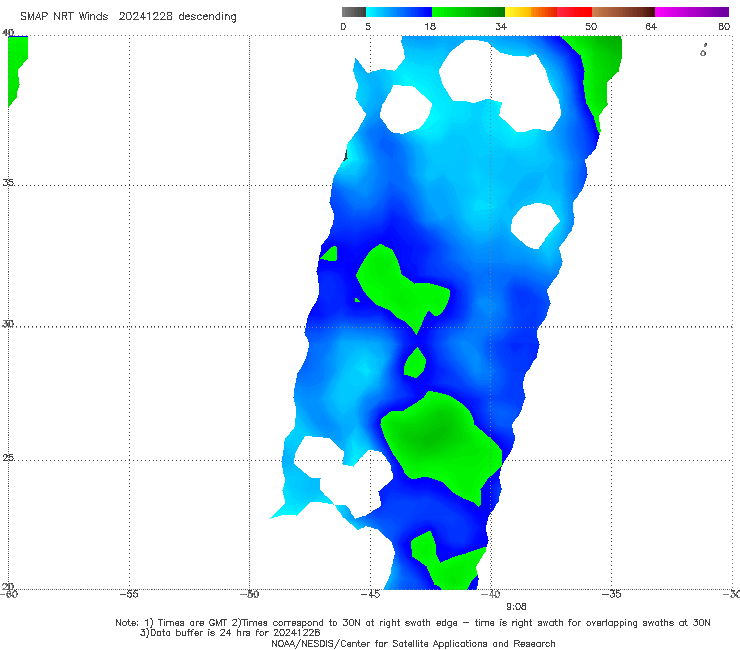The height and width of the screenshot is (650, 740).
Task: Click the brown section of the color bar
Action: pos(623,12)
